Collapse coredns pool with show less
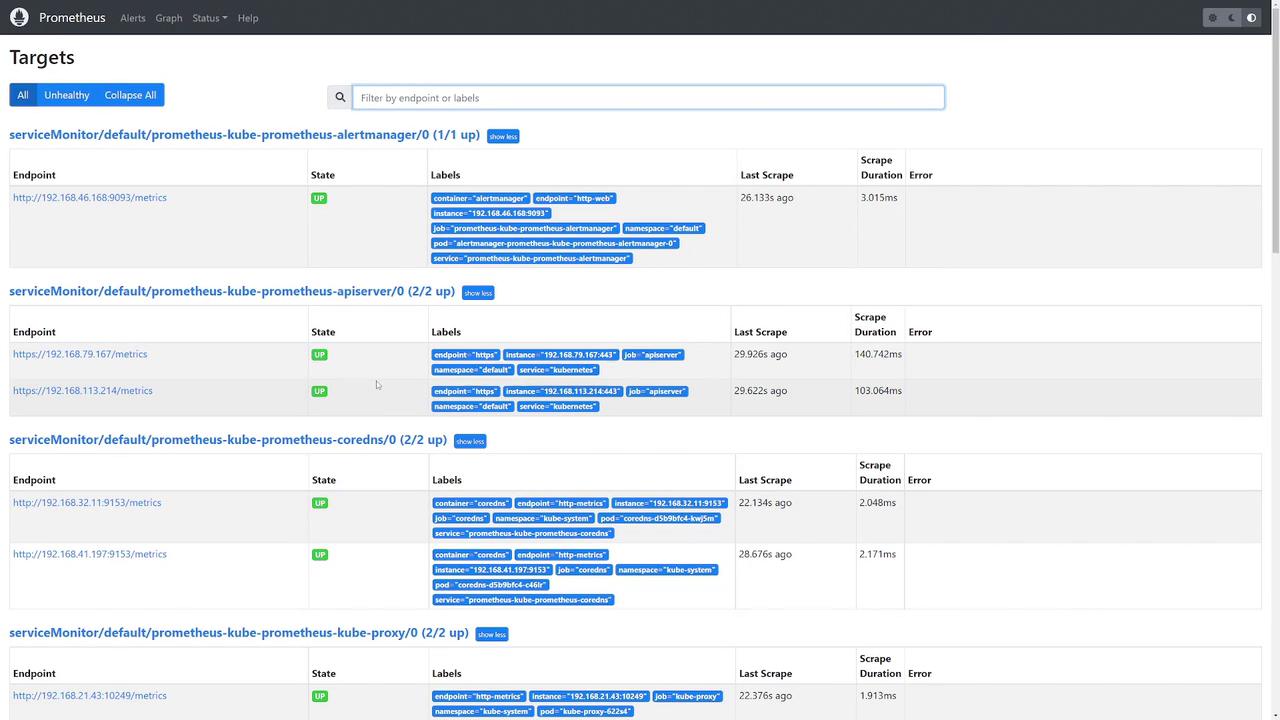This screenshot has width=1280, height=720. pos(470,441)
